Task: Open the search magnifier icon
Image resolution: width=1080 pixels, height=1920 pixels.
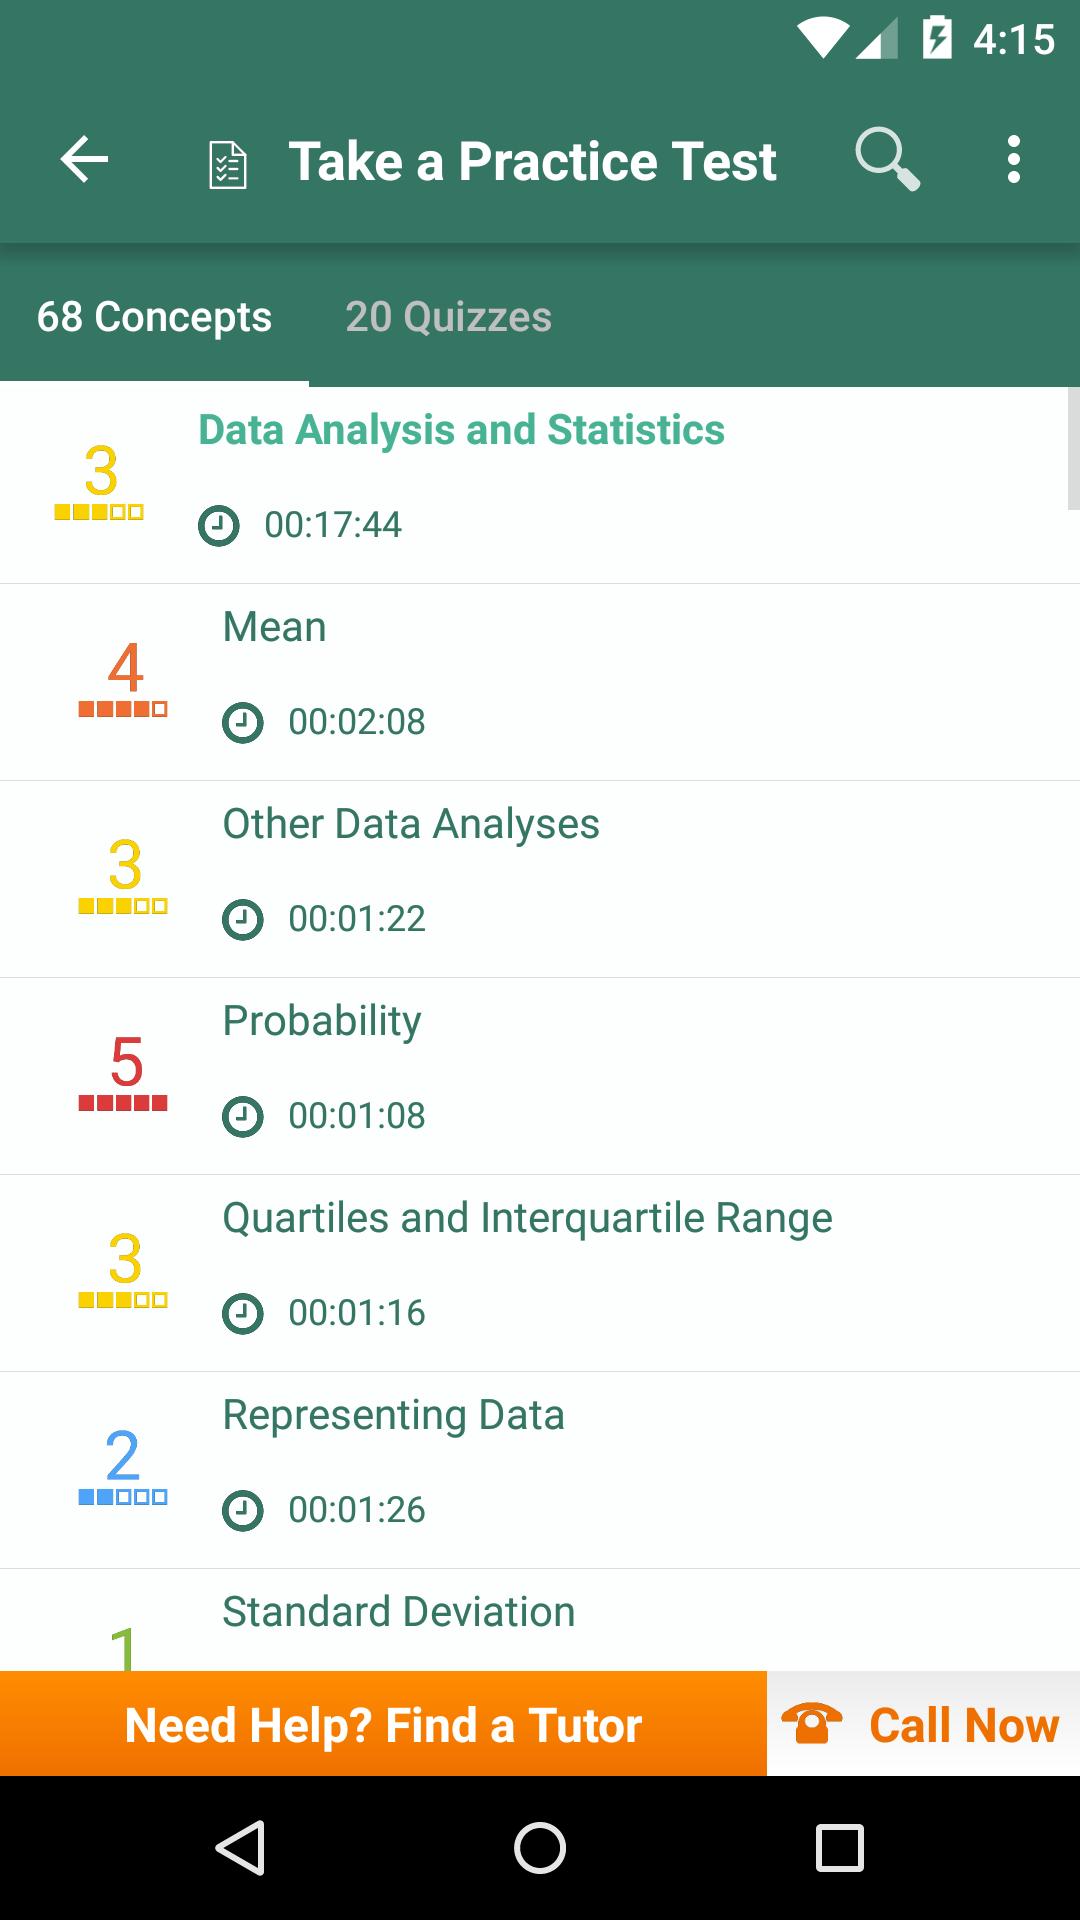Action: pos(887,160)
